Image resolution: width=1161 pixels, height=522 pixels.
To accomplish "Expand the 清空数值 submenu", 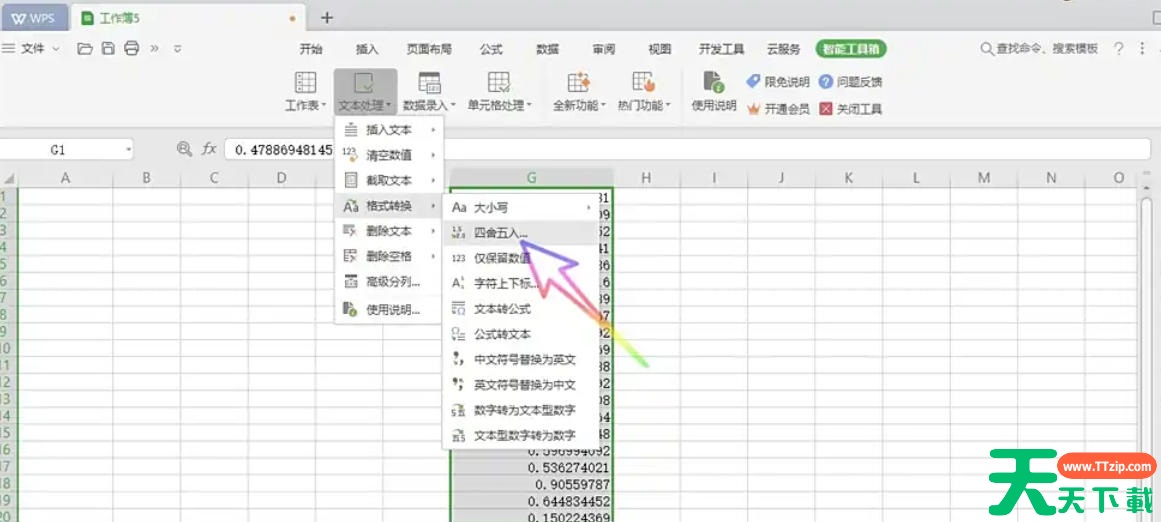I will click(389, 155).
